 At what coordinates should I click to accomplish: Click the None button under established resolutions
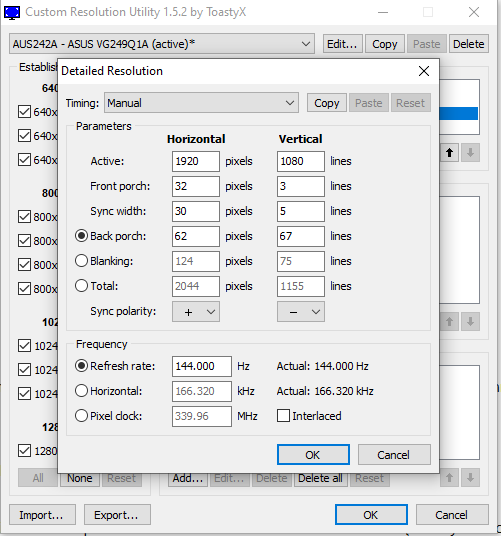[x=80, y=478]
